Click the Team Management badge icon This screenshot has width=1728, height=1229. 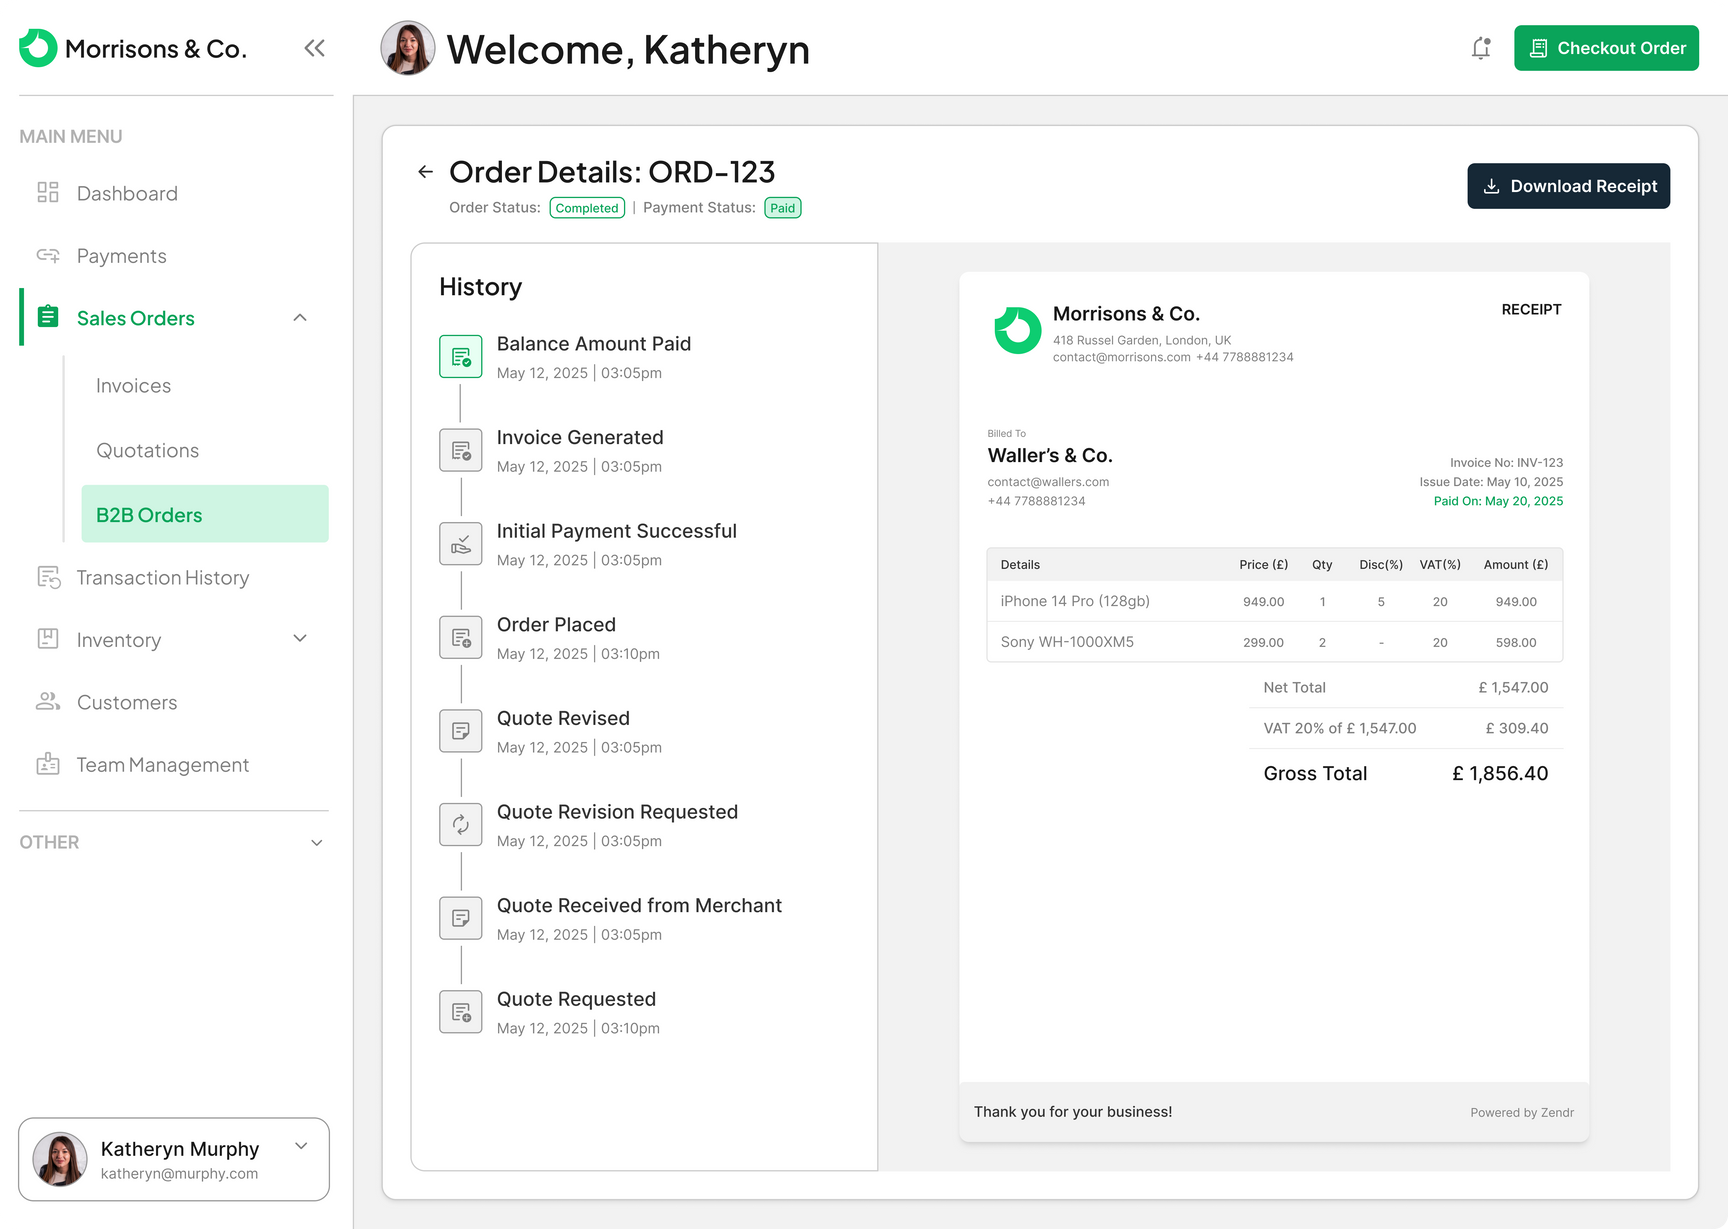point(48,764)
